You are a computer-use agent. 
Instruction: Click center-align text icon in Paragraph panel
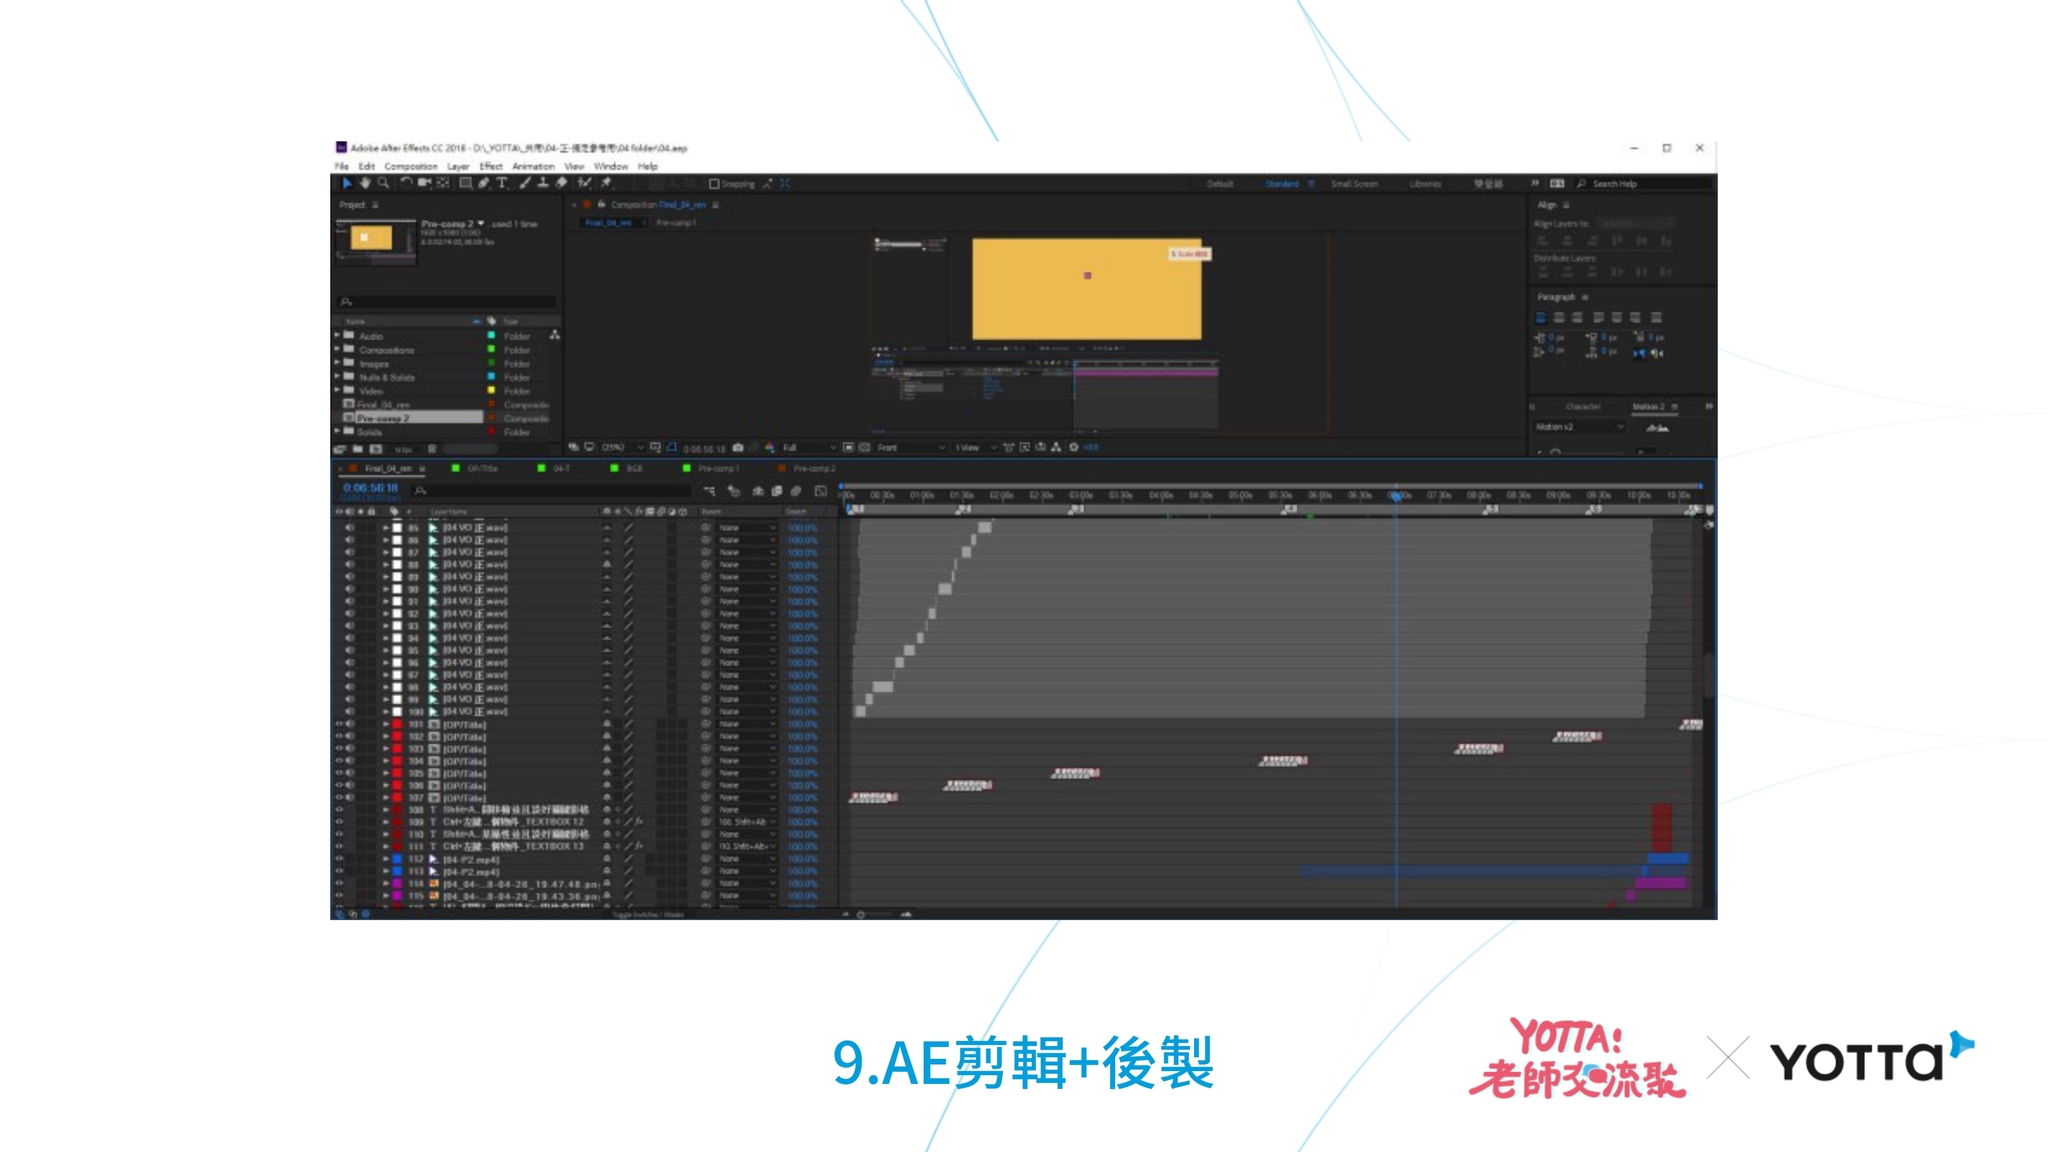coord(1559,318)
